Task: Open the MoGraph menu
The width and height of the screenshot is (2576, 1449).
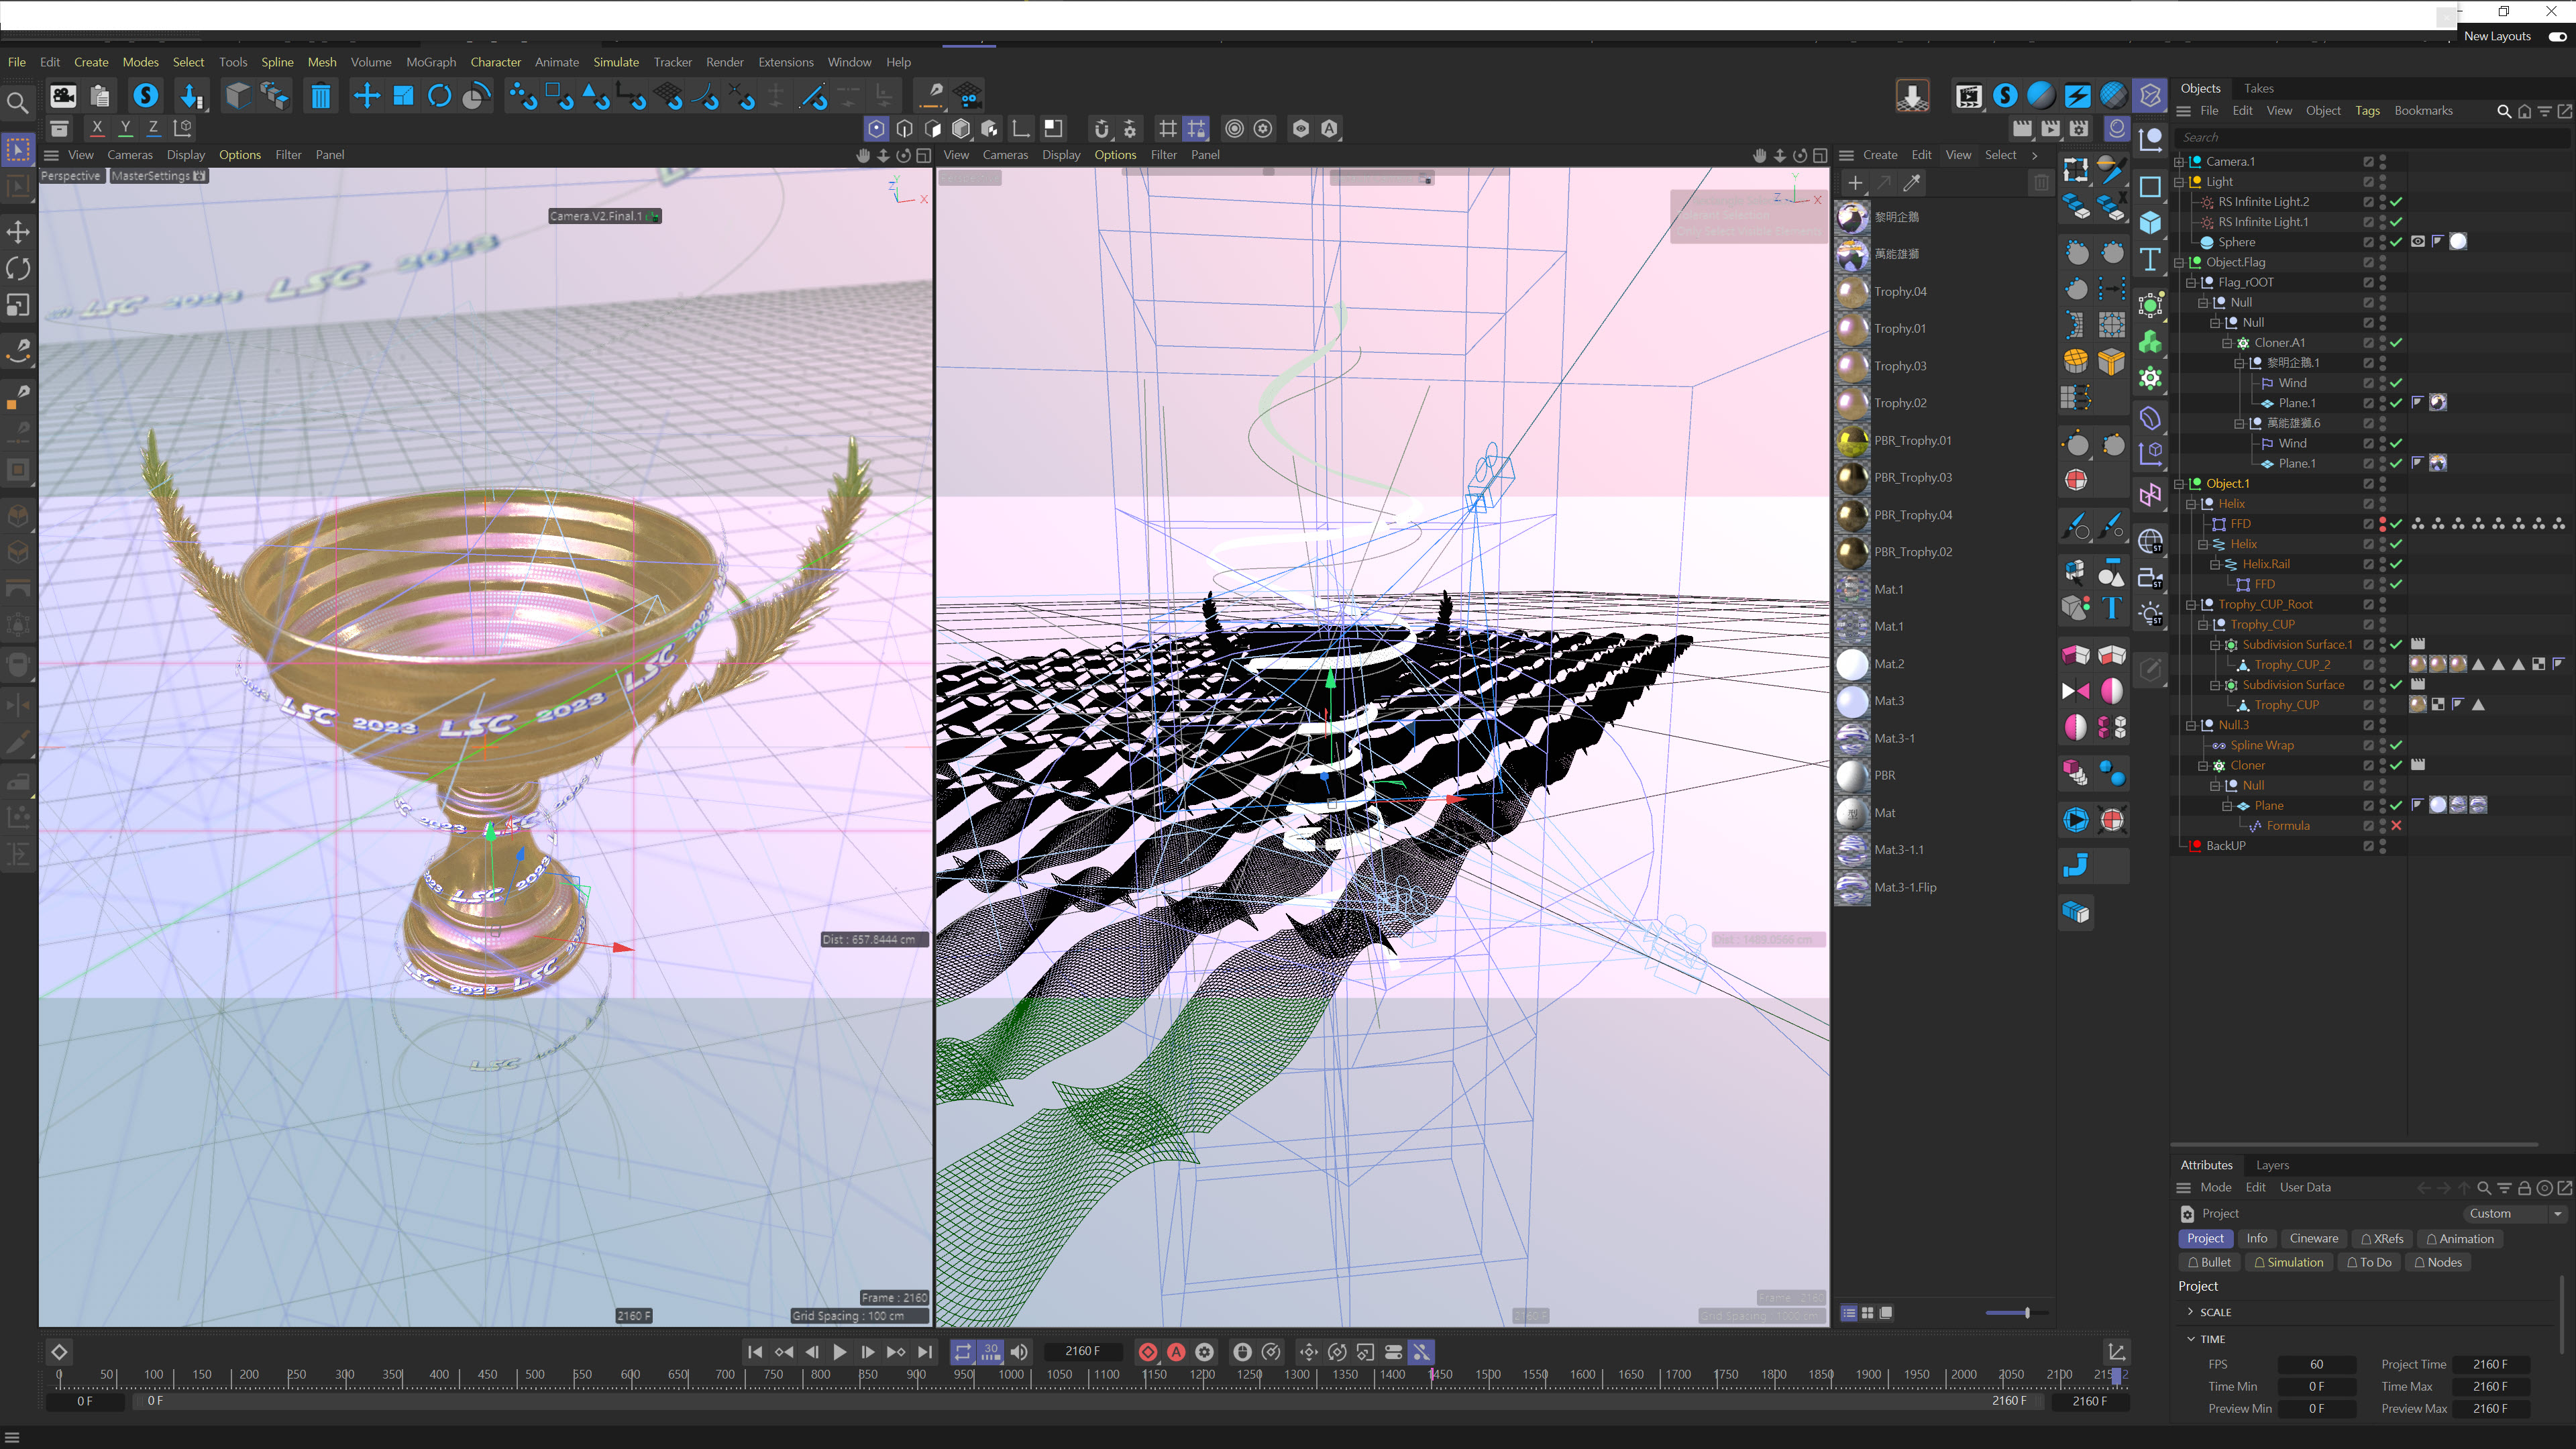Action: 431,62
